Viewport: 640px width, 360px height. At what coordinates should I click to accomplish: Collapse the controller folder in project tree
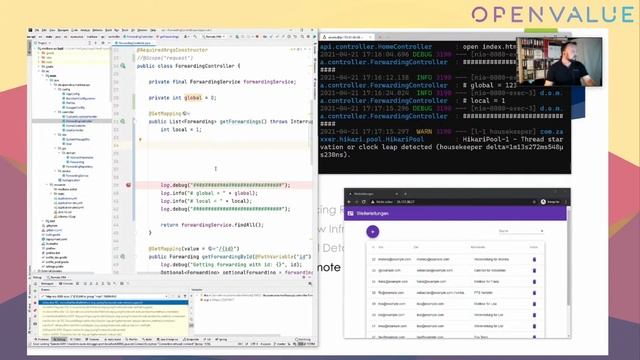coord(56,112)
